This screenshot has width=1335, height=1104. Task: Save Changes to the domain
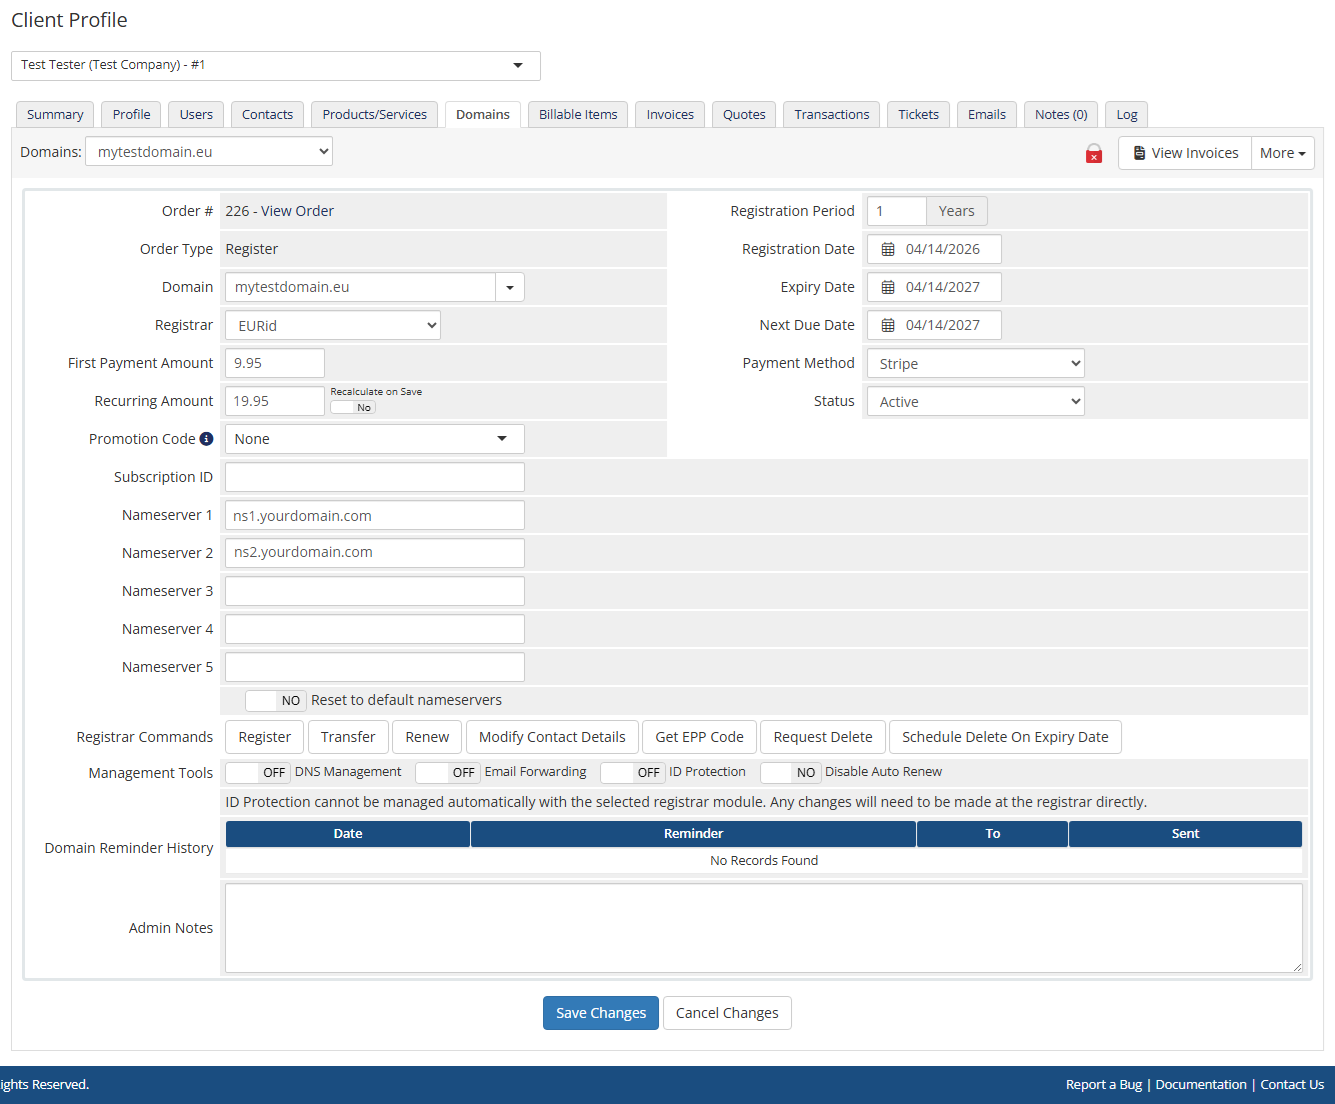pyautogui.click(x=601, y=1013)
